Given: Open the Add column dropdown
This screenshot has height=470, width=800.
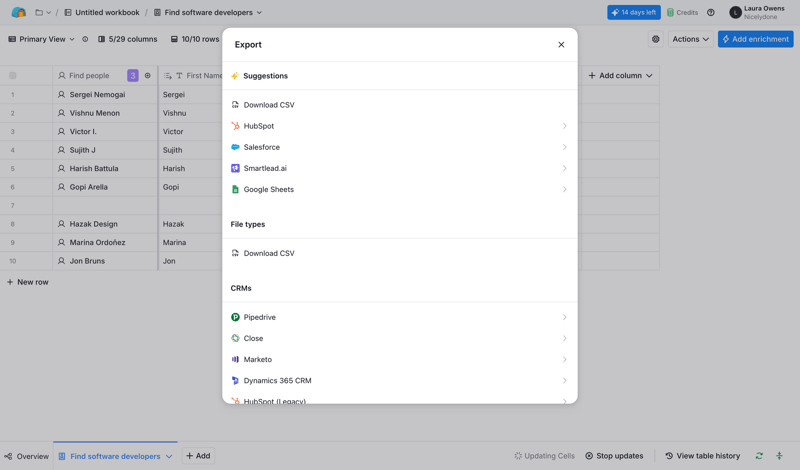Looking at the screenshot, I should [x=620, y=76].
